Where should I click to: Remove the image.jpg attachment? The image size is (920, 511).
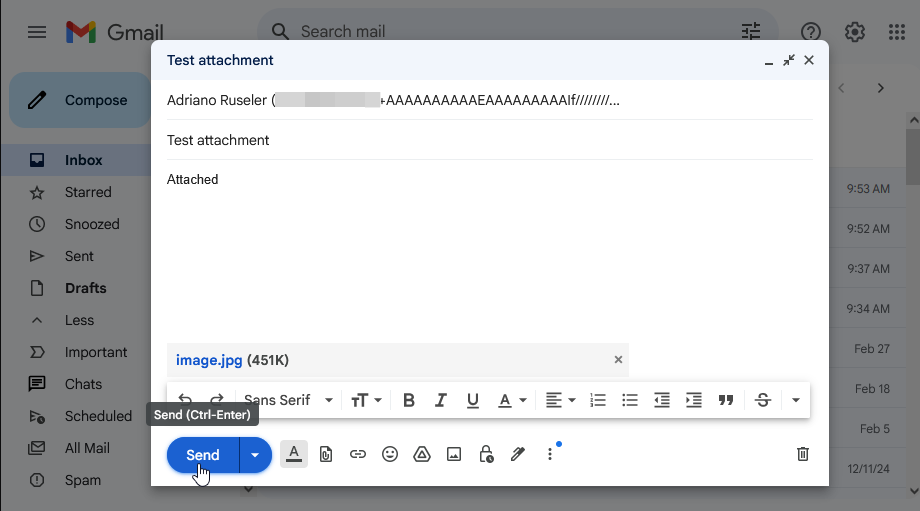[618, 360]
